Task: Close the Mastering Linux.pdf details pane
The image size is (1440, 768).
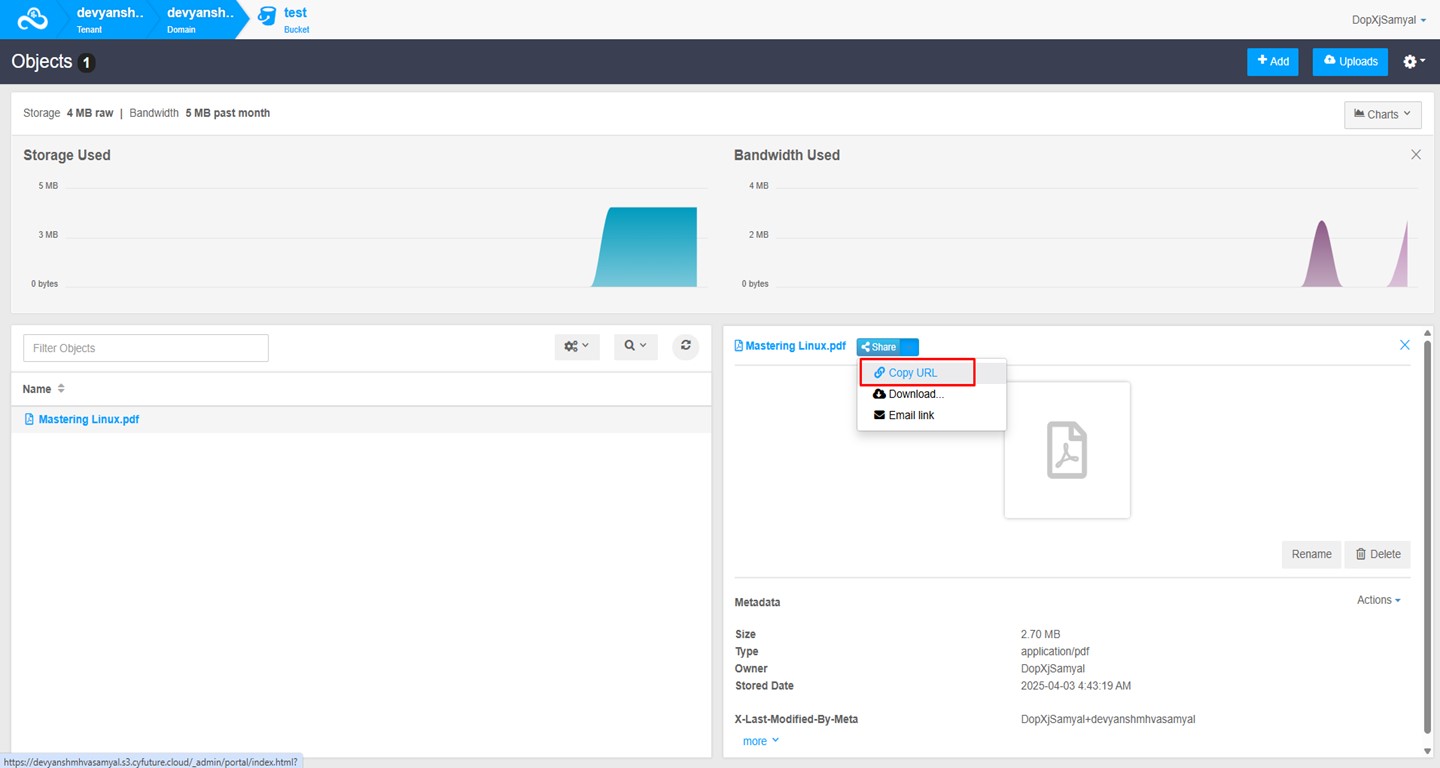Action: click(x=1404, y=345)
